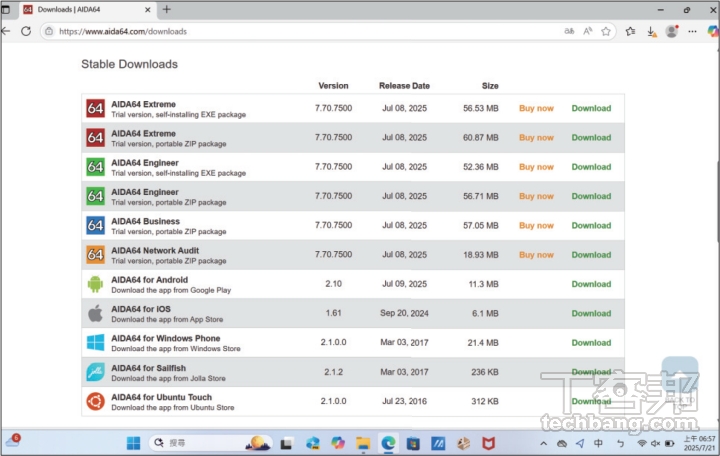Image resolution: width=720 pixels, height=456 pixels.
Task: Click the orange AIDA64 Network Audit icon
Action: [x=95, y=255]
